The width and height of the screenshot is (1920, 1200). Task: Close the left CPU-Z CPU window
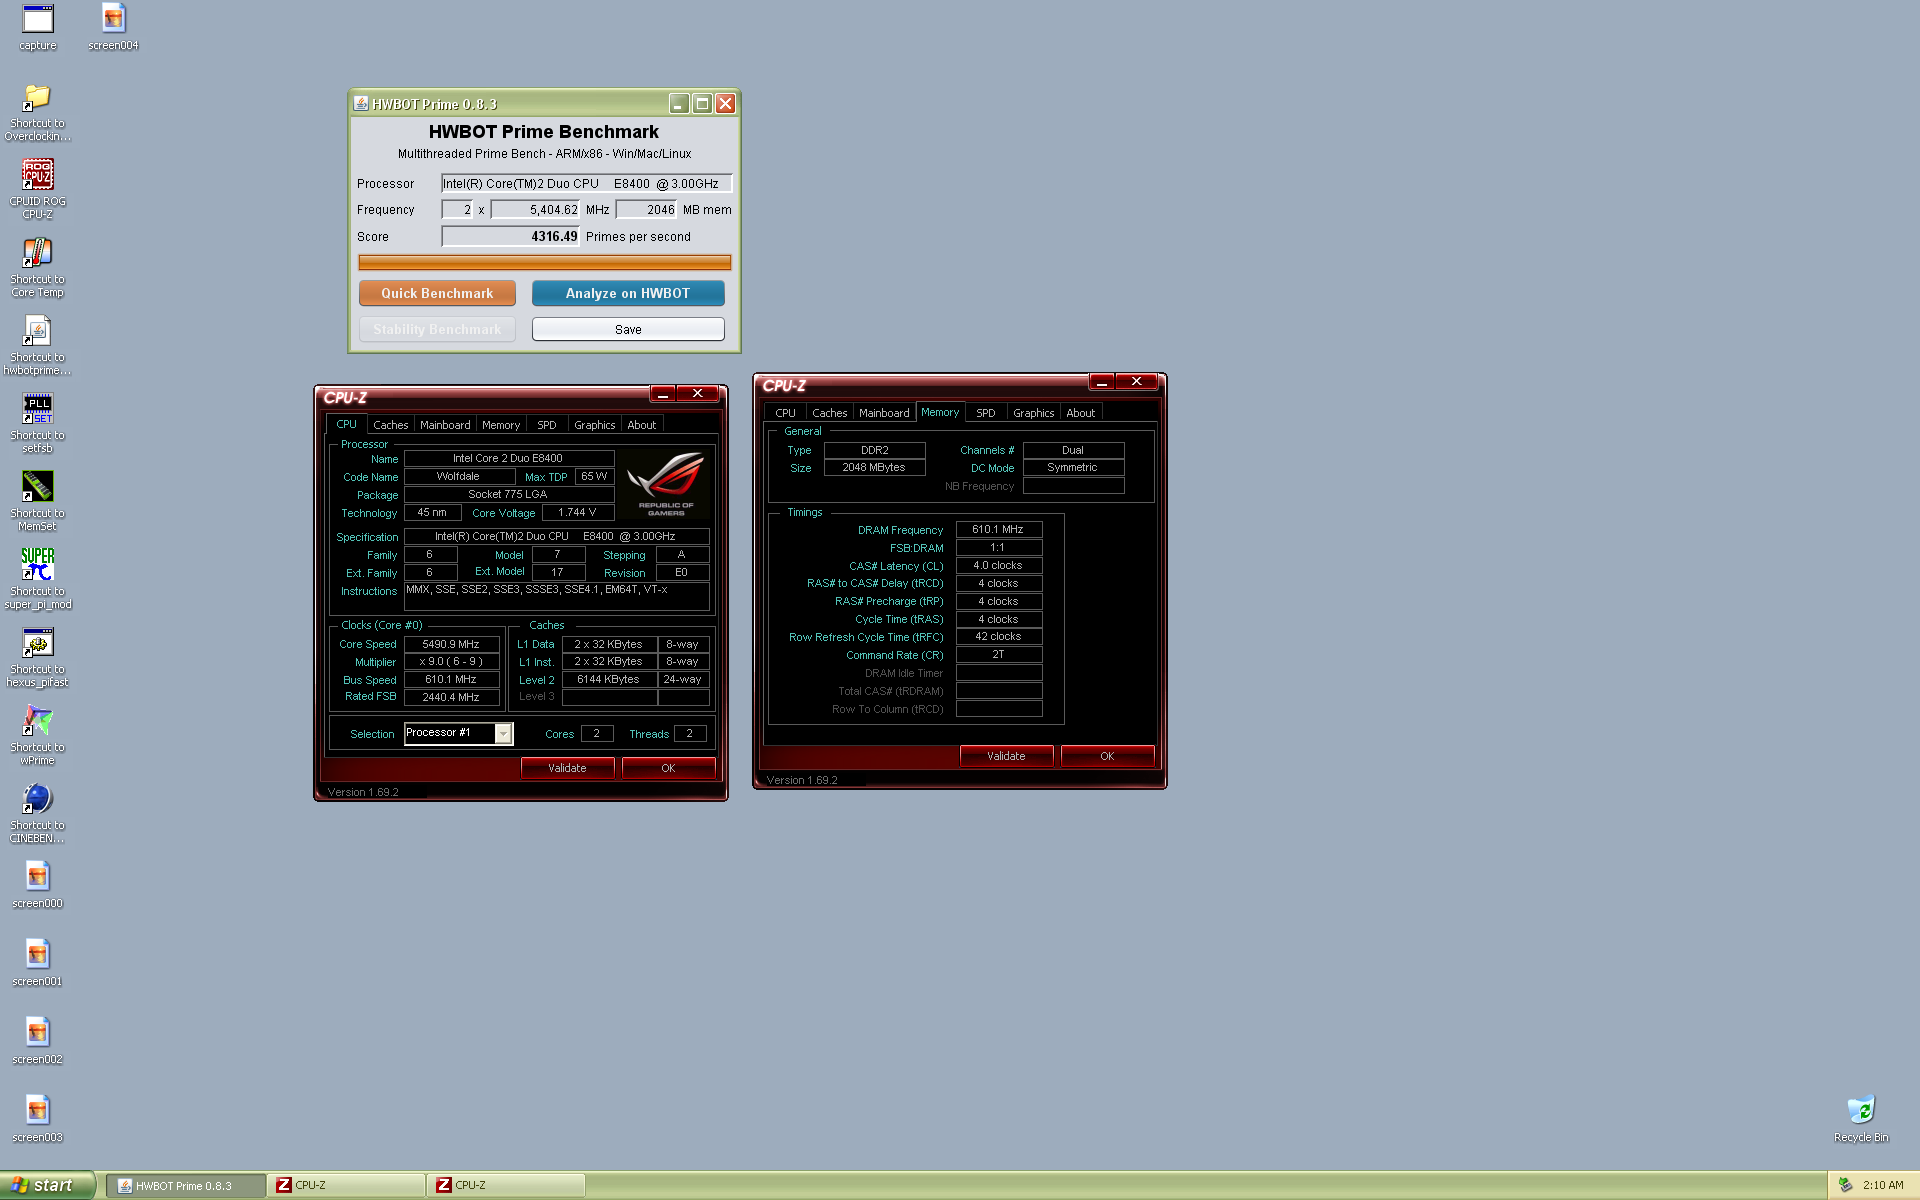(698, 393)
